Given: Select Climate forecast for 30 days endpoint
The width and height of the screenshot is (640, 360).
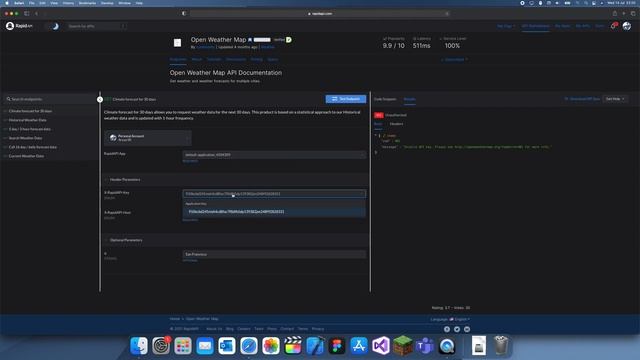Looking at the screenshot, I should pyautogui.click(x=30, y=111).
